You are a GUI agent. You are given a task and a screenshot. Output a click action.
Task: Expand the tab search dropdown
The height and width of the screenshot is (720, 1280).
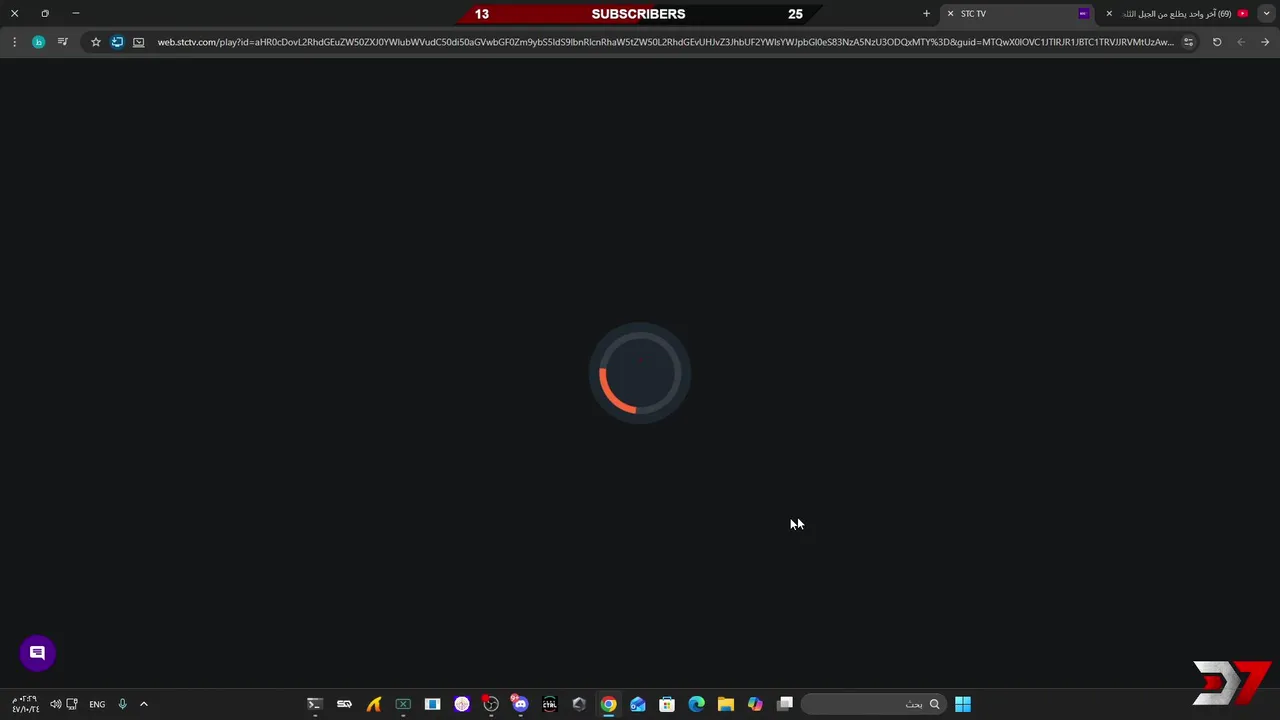tap(1266, 14)
